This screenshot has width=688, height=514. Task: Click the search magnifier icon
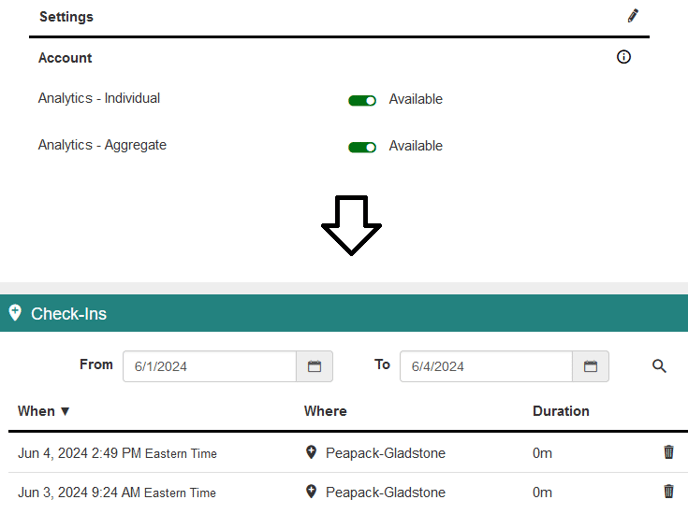pyautogui.click(x=659, y=366)
